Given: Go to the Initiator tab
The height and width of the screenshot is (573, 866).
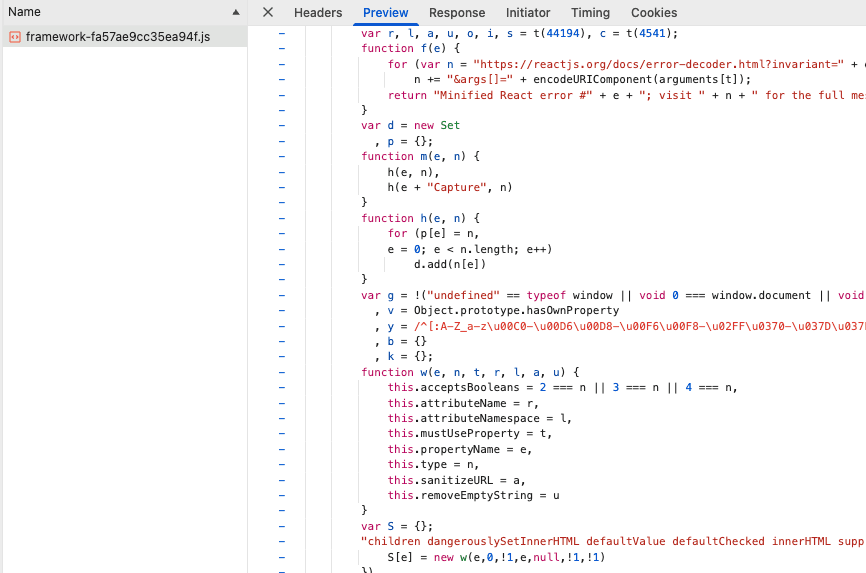Looking at the screenshot, I should point(528,13).
